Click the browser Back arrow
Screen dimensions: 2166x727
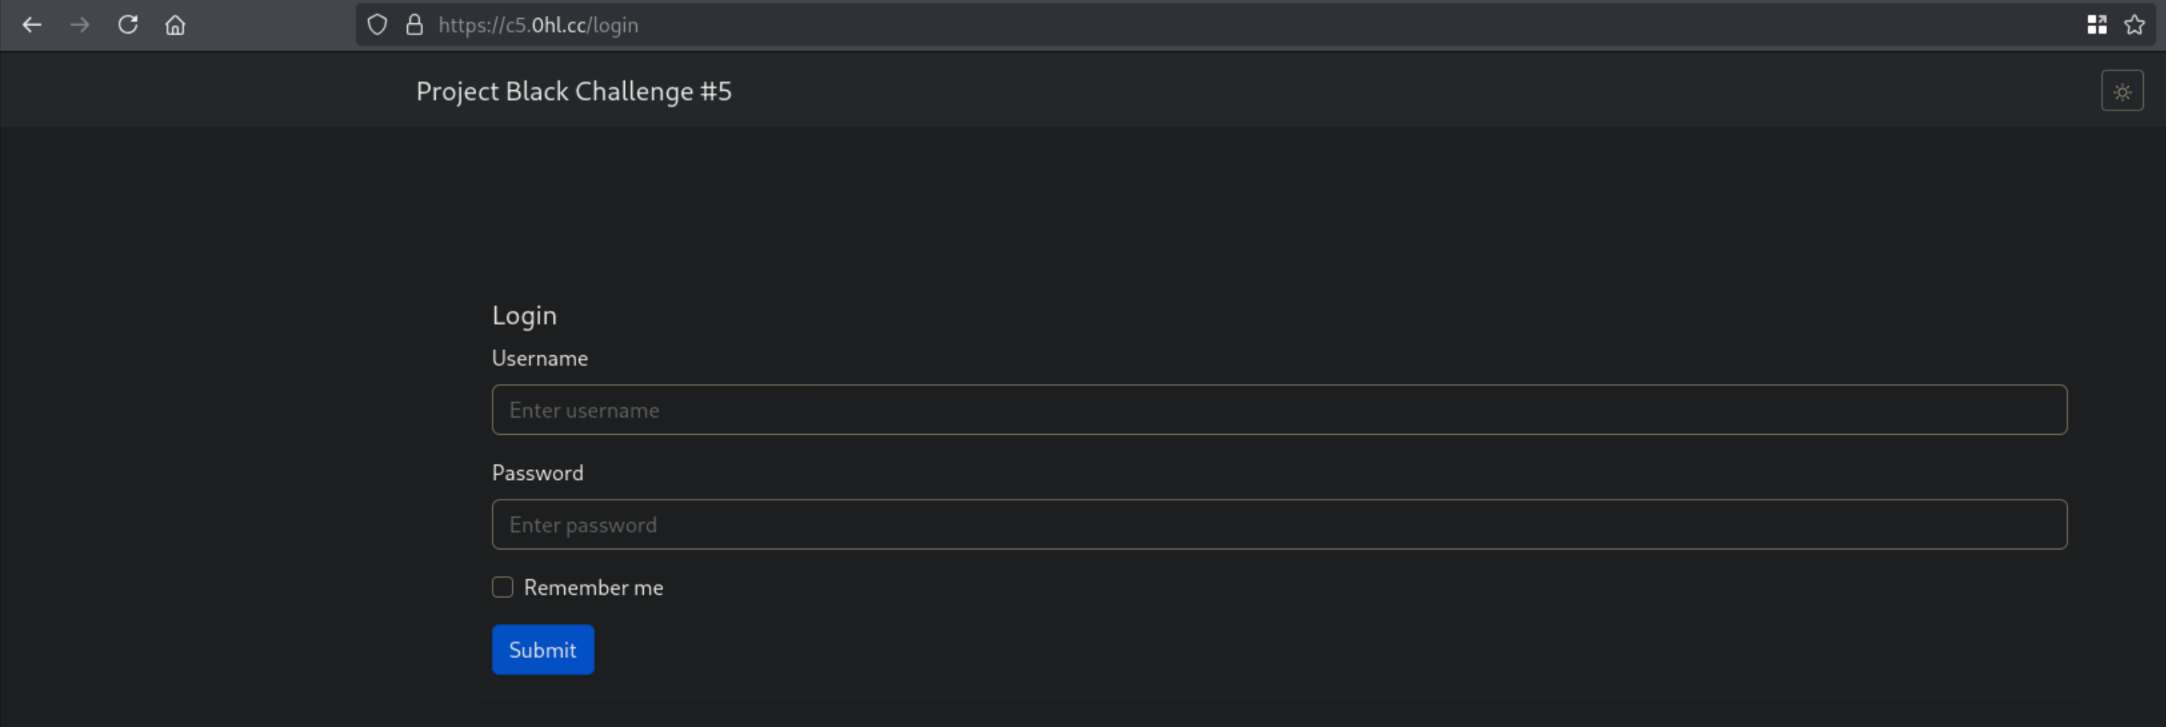[x=32, y=25]
